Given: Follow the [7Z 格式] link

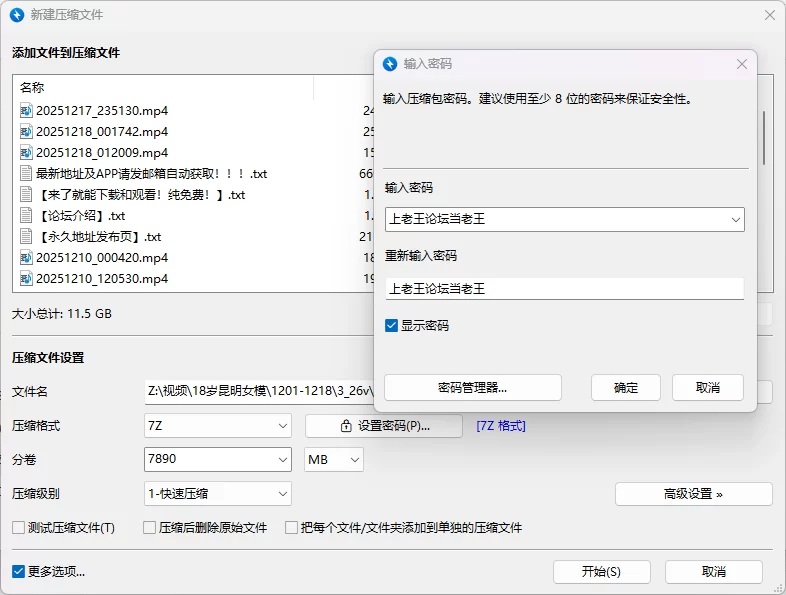Looking at the screenshot, I should click(500, 426).
